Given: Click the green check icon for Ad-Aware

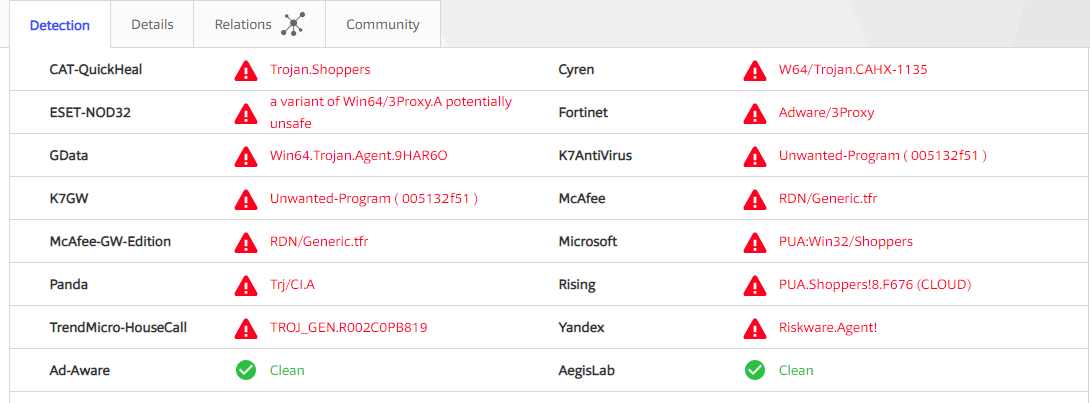Looking at the screenshot, I should 245,371.
